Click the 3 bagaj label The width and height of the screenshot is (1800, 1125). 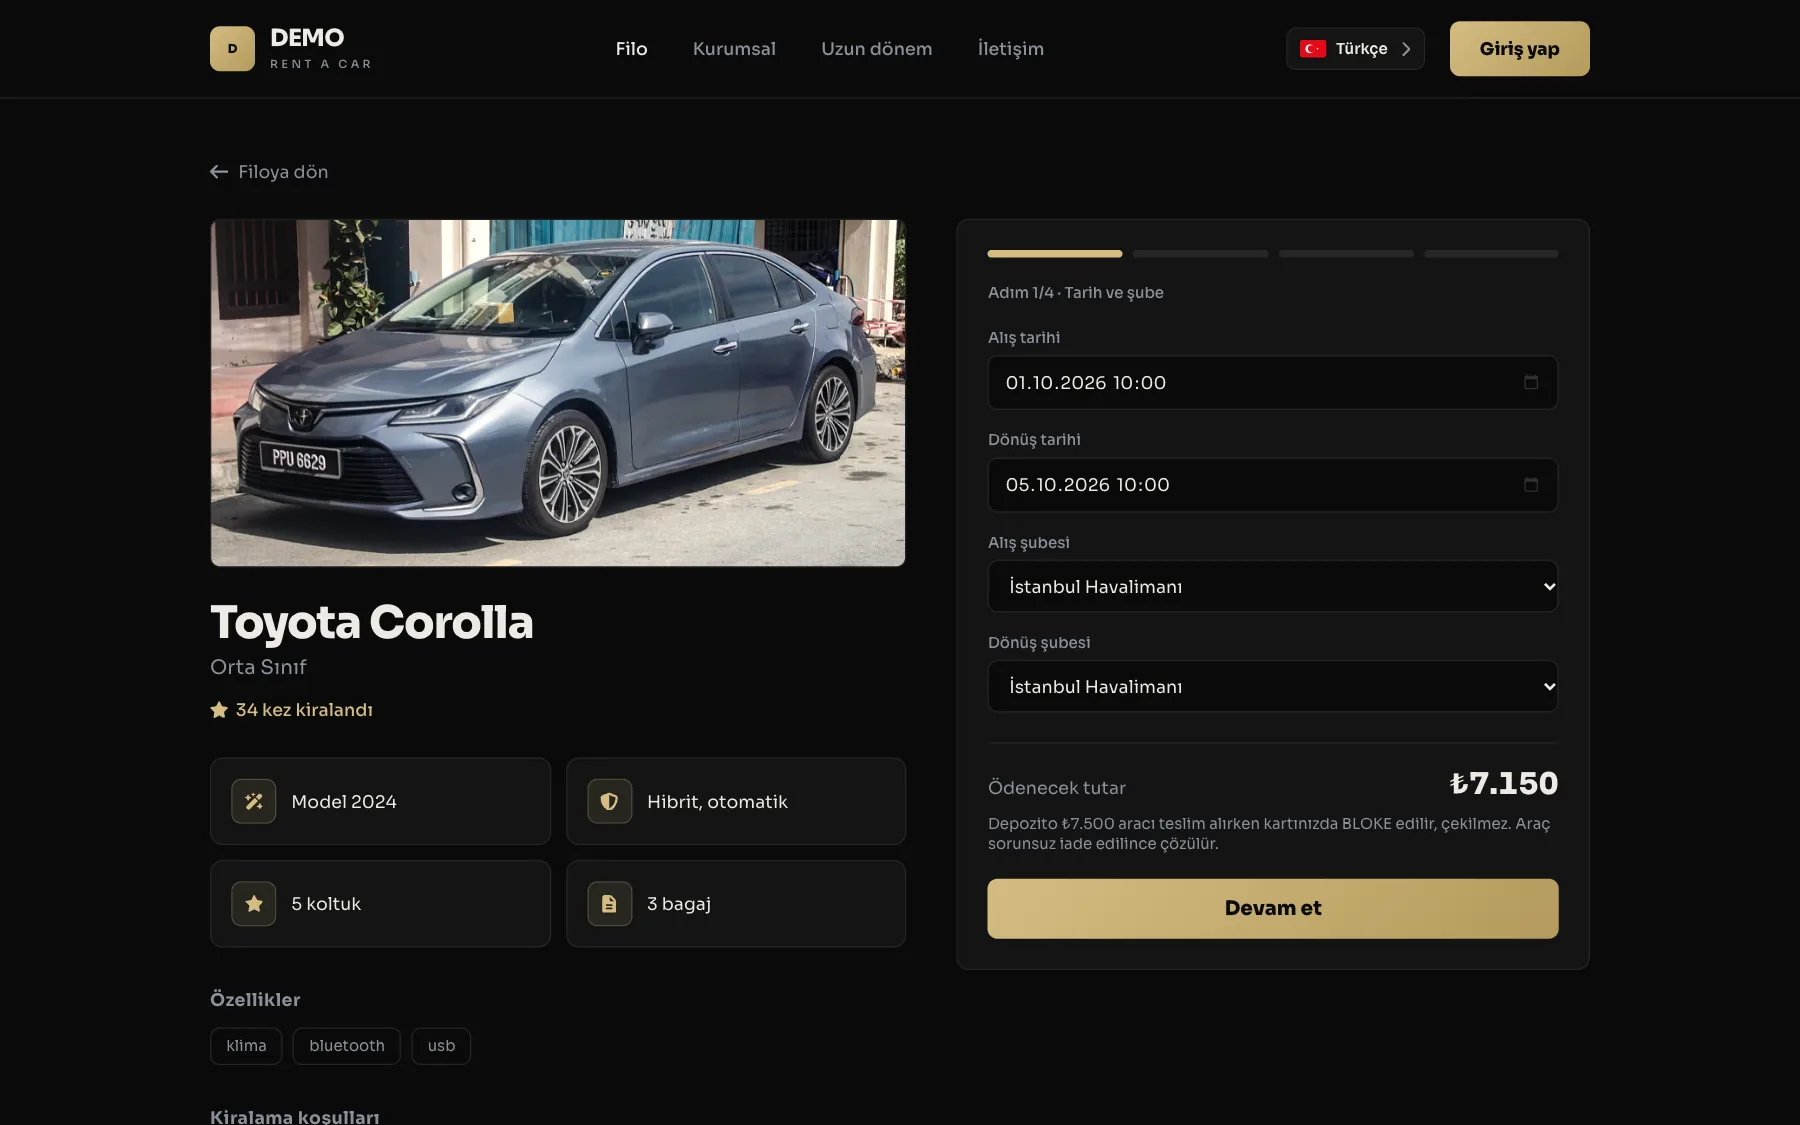click(x=679, y=904)
